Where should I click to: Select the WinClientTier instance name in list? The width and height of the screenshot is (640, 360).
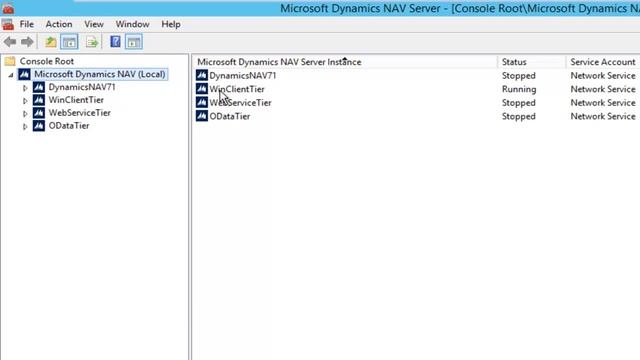click(237, 89)
